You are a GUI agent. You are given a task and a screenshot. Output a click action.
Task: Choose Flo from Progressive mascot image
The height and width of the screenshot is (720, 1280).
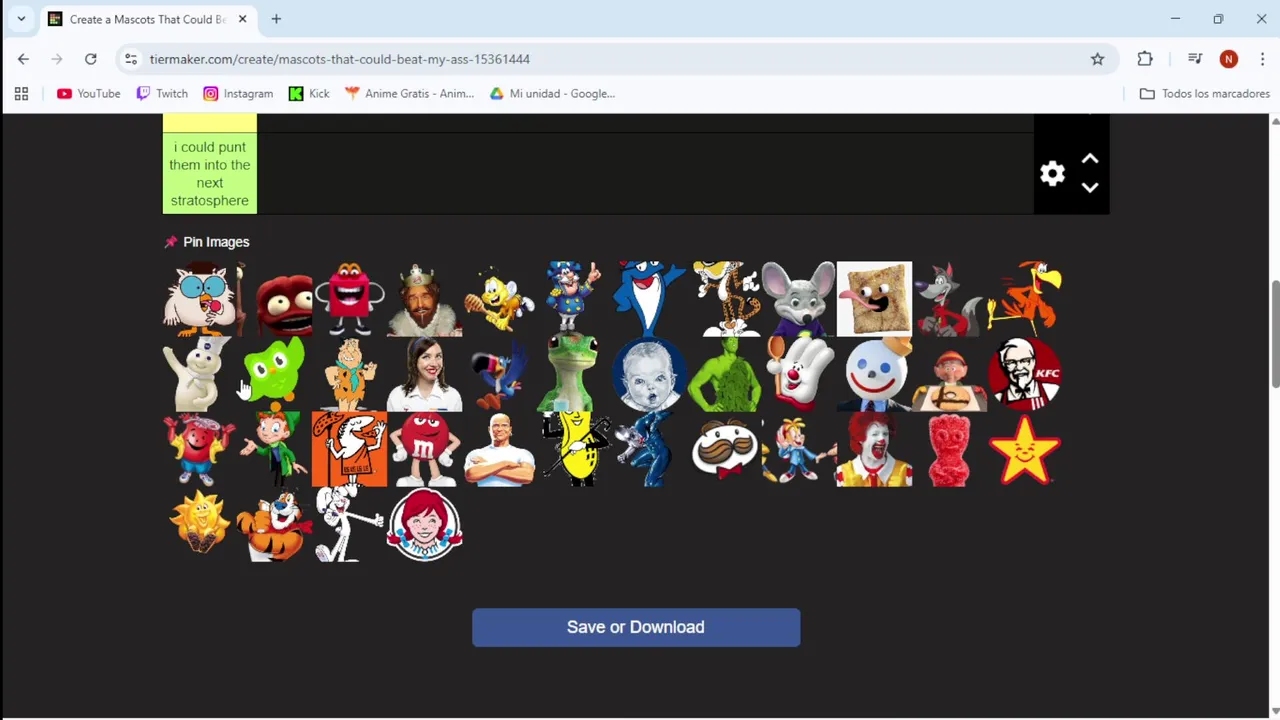(425, 374)
